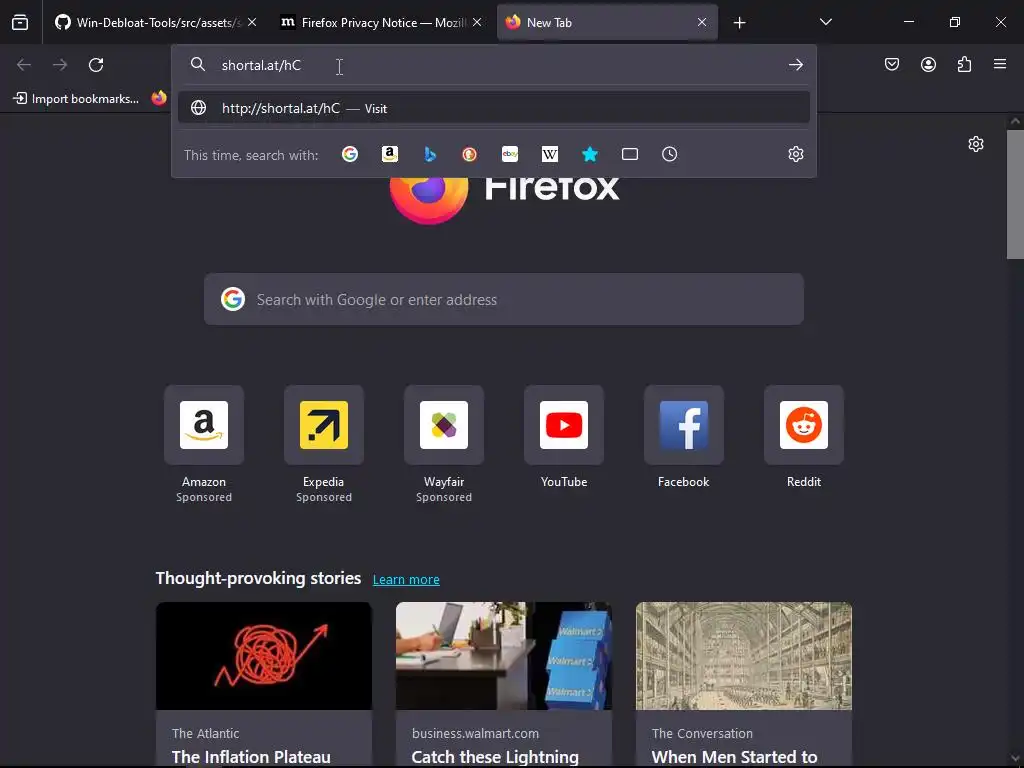Reload the current page
Viewport: 1024px width, 768px height.
[96, 65]
